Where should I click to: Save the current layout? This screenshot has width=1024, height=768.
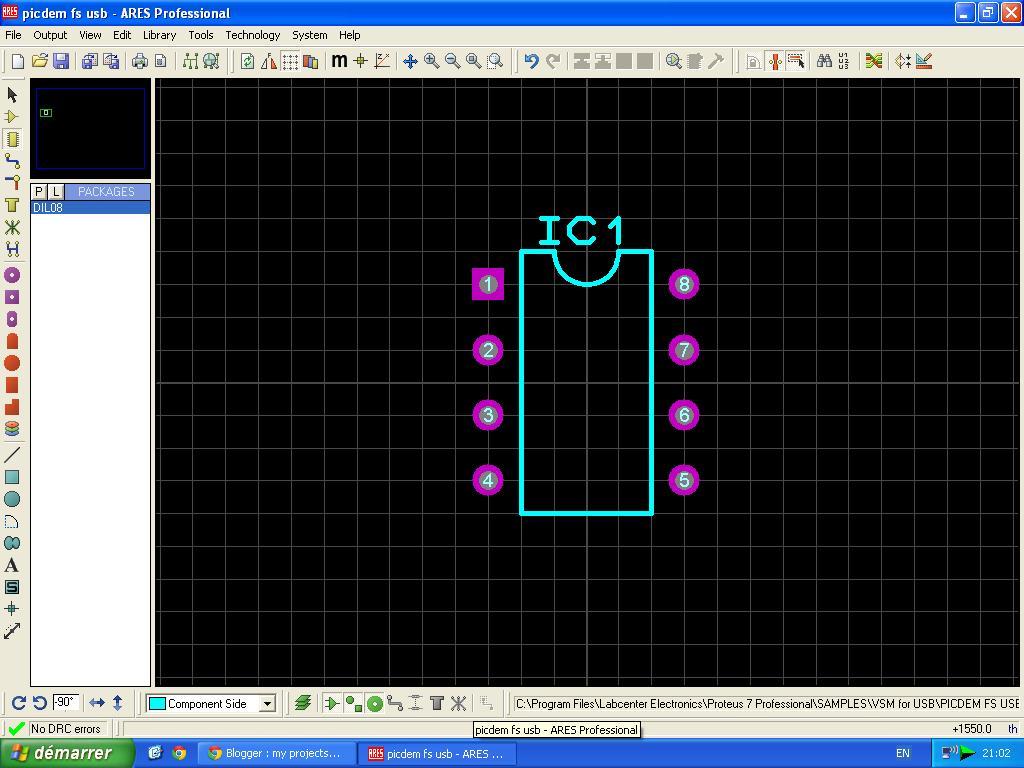coord(61,61)
